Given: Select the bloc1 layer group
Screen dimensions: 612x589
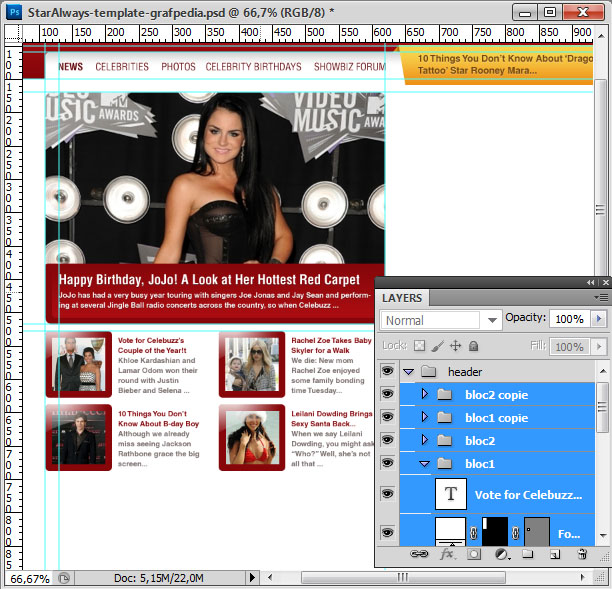Looking at the screenshot, I should coord(498,463).
